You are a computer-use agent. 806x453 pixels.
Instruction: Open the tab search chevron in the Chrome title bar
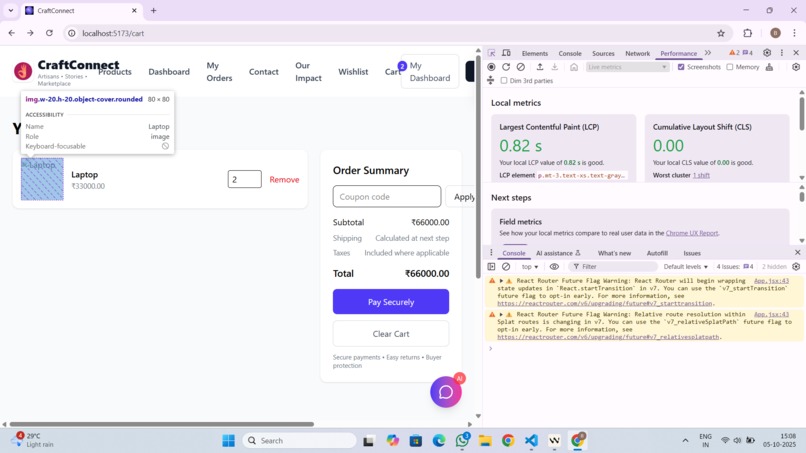click(x=10, y=10)
